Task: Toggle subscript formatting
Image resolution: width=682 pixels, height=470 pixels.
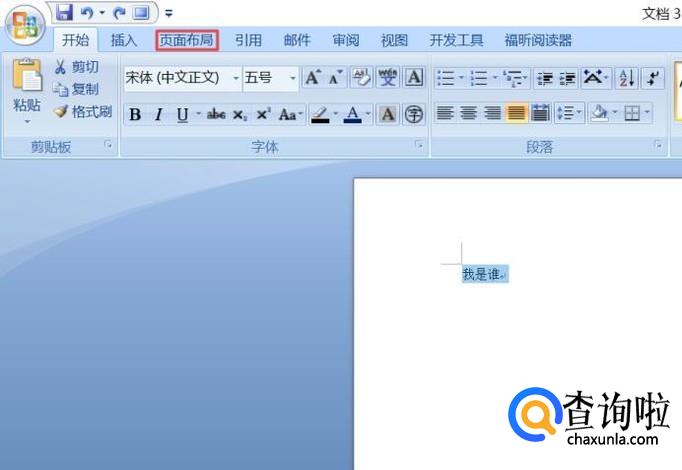Action: click(239, 114)
